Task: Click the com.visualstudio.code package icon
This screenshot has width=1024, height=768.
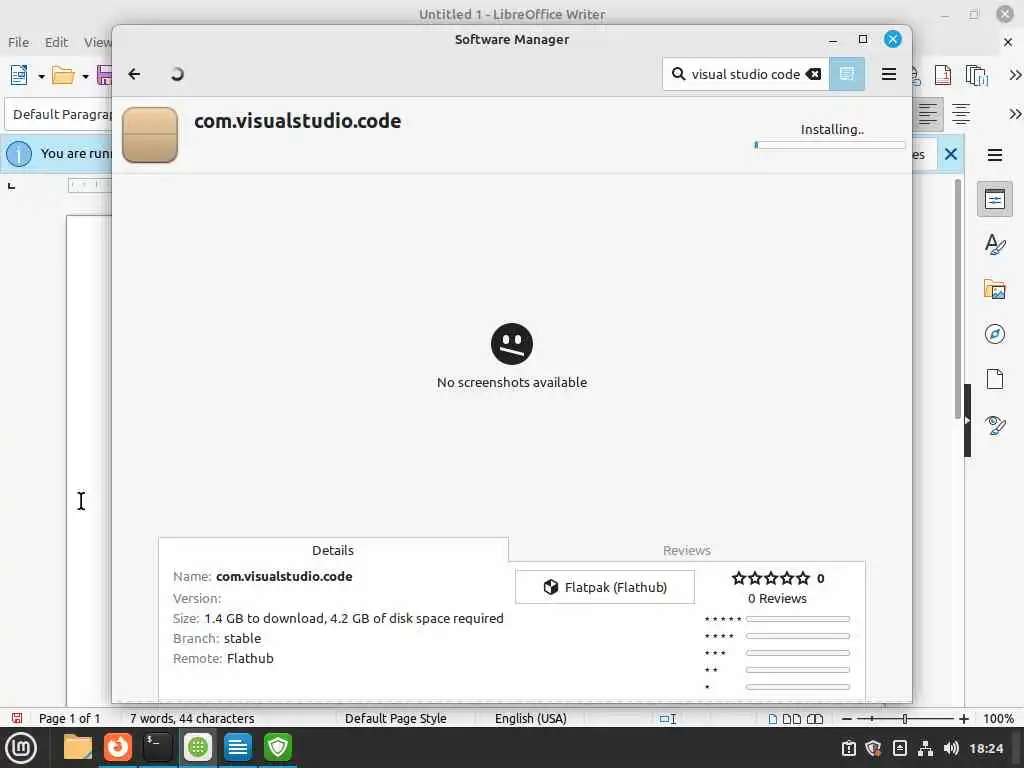Action: pos(150,135)
